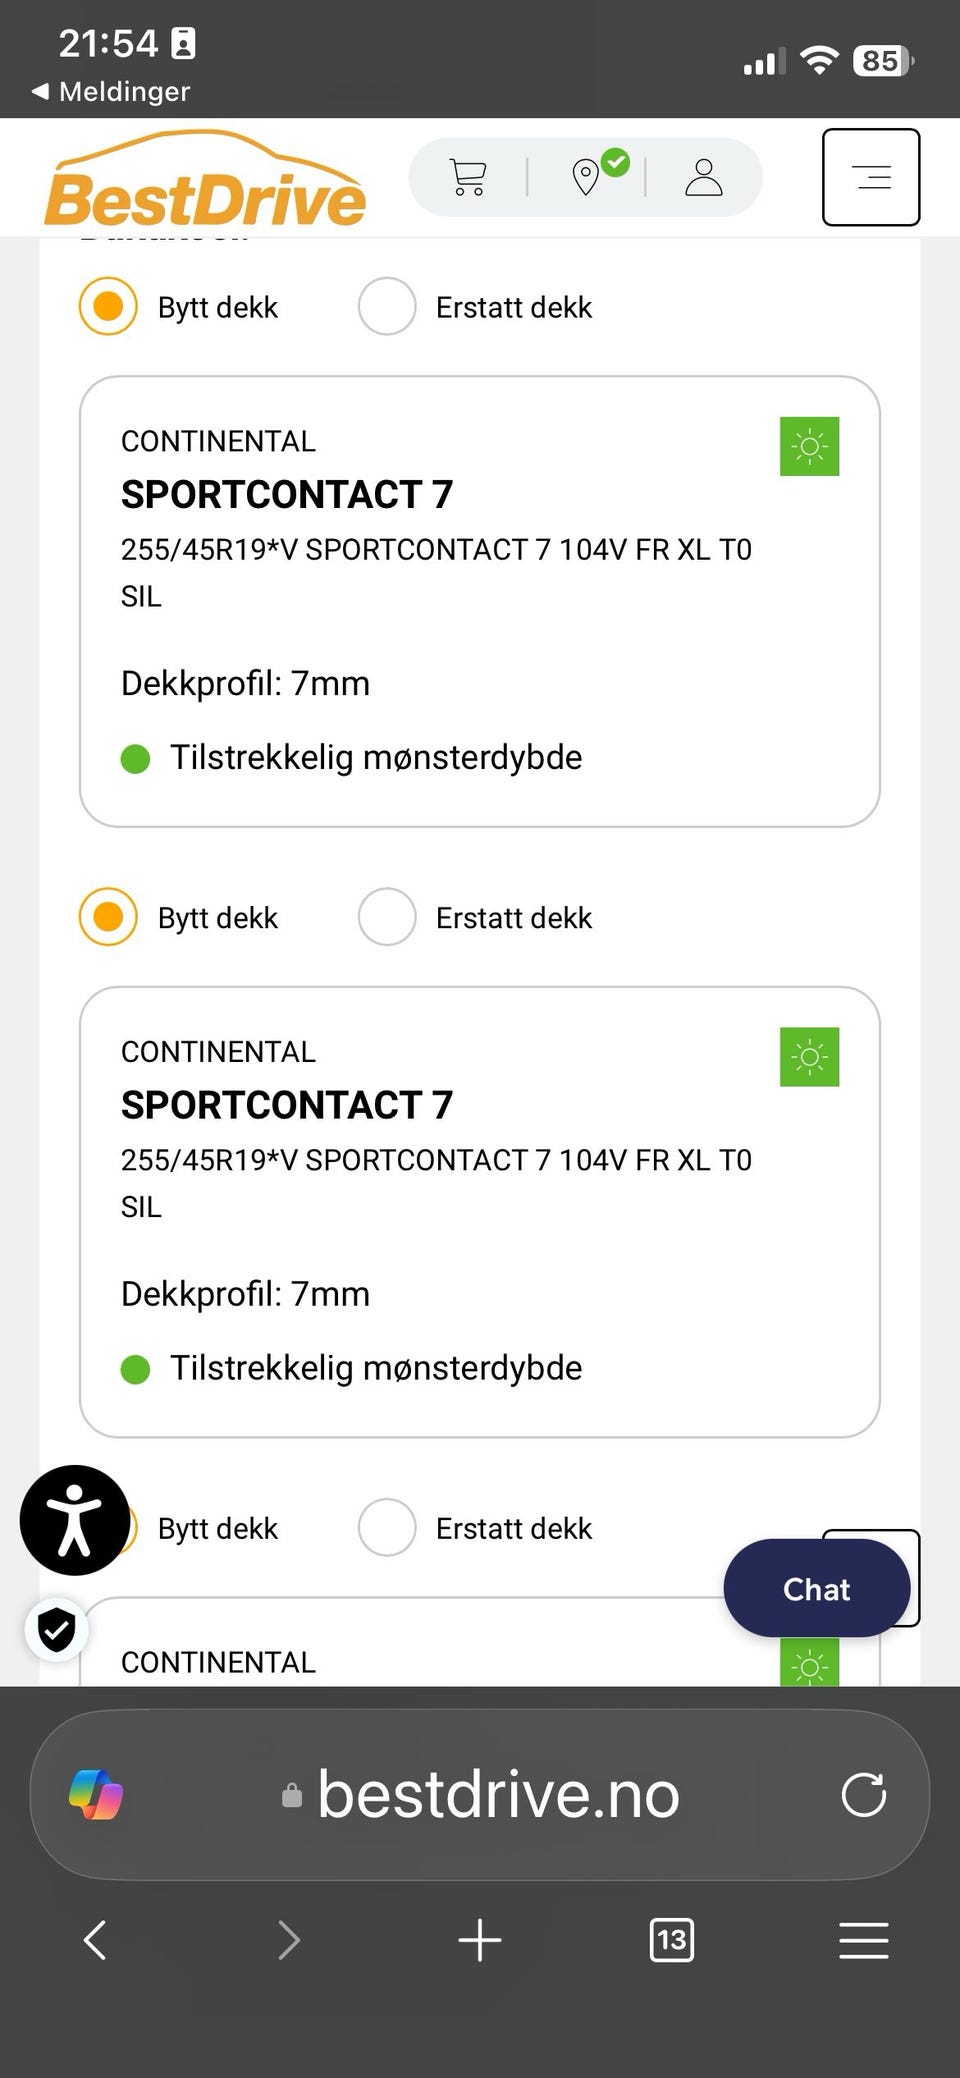Go back with the browser back arrow
960x2078 pixels.
click(95, 1940)
